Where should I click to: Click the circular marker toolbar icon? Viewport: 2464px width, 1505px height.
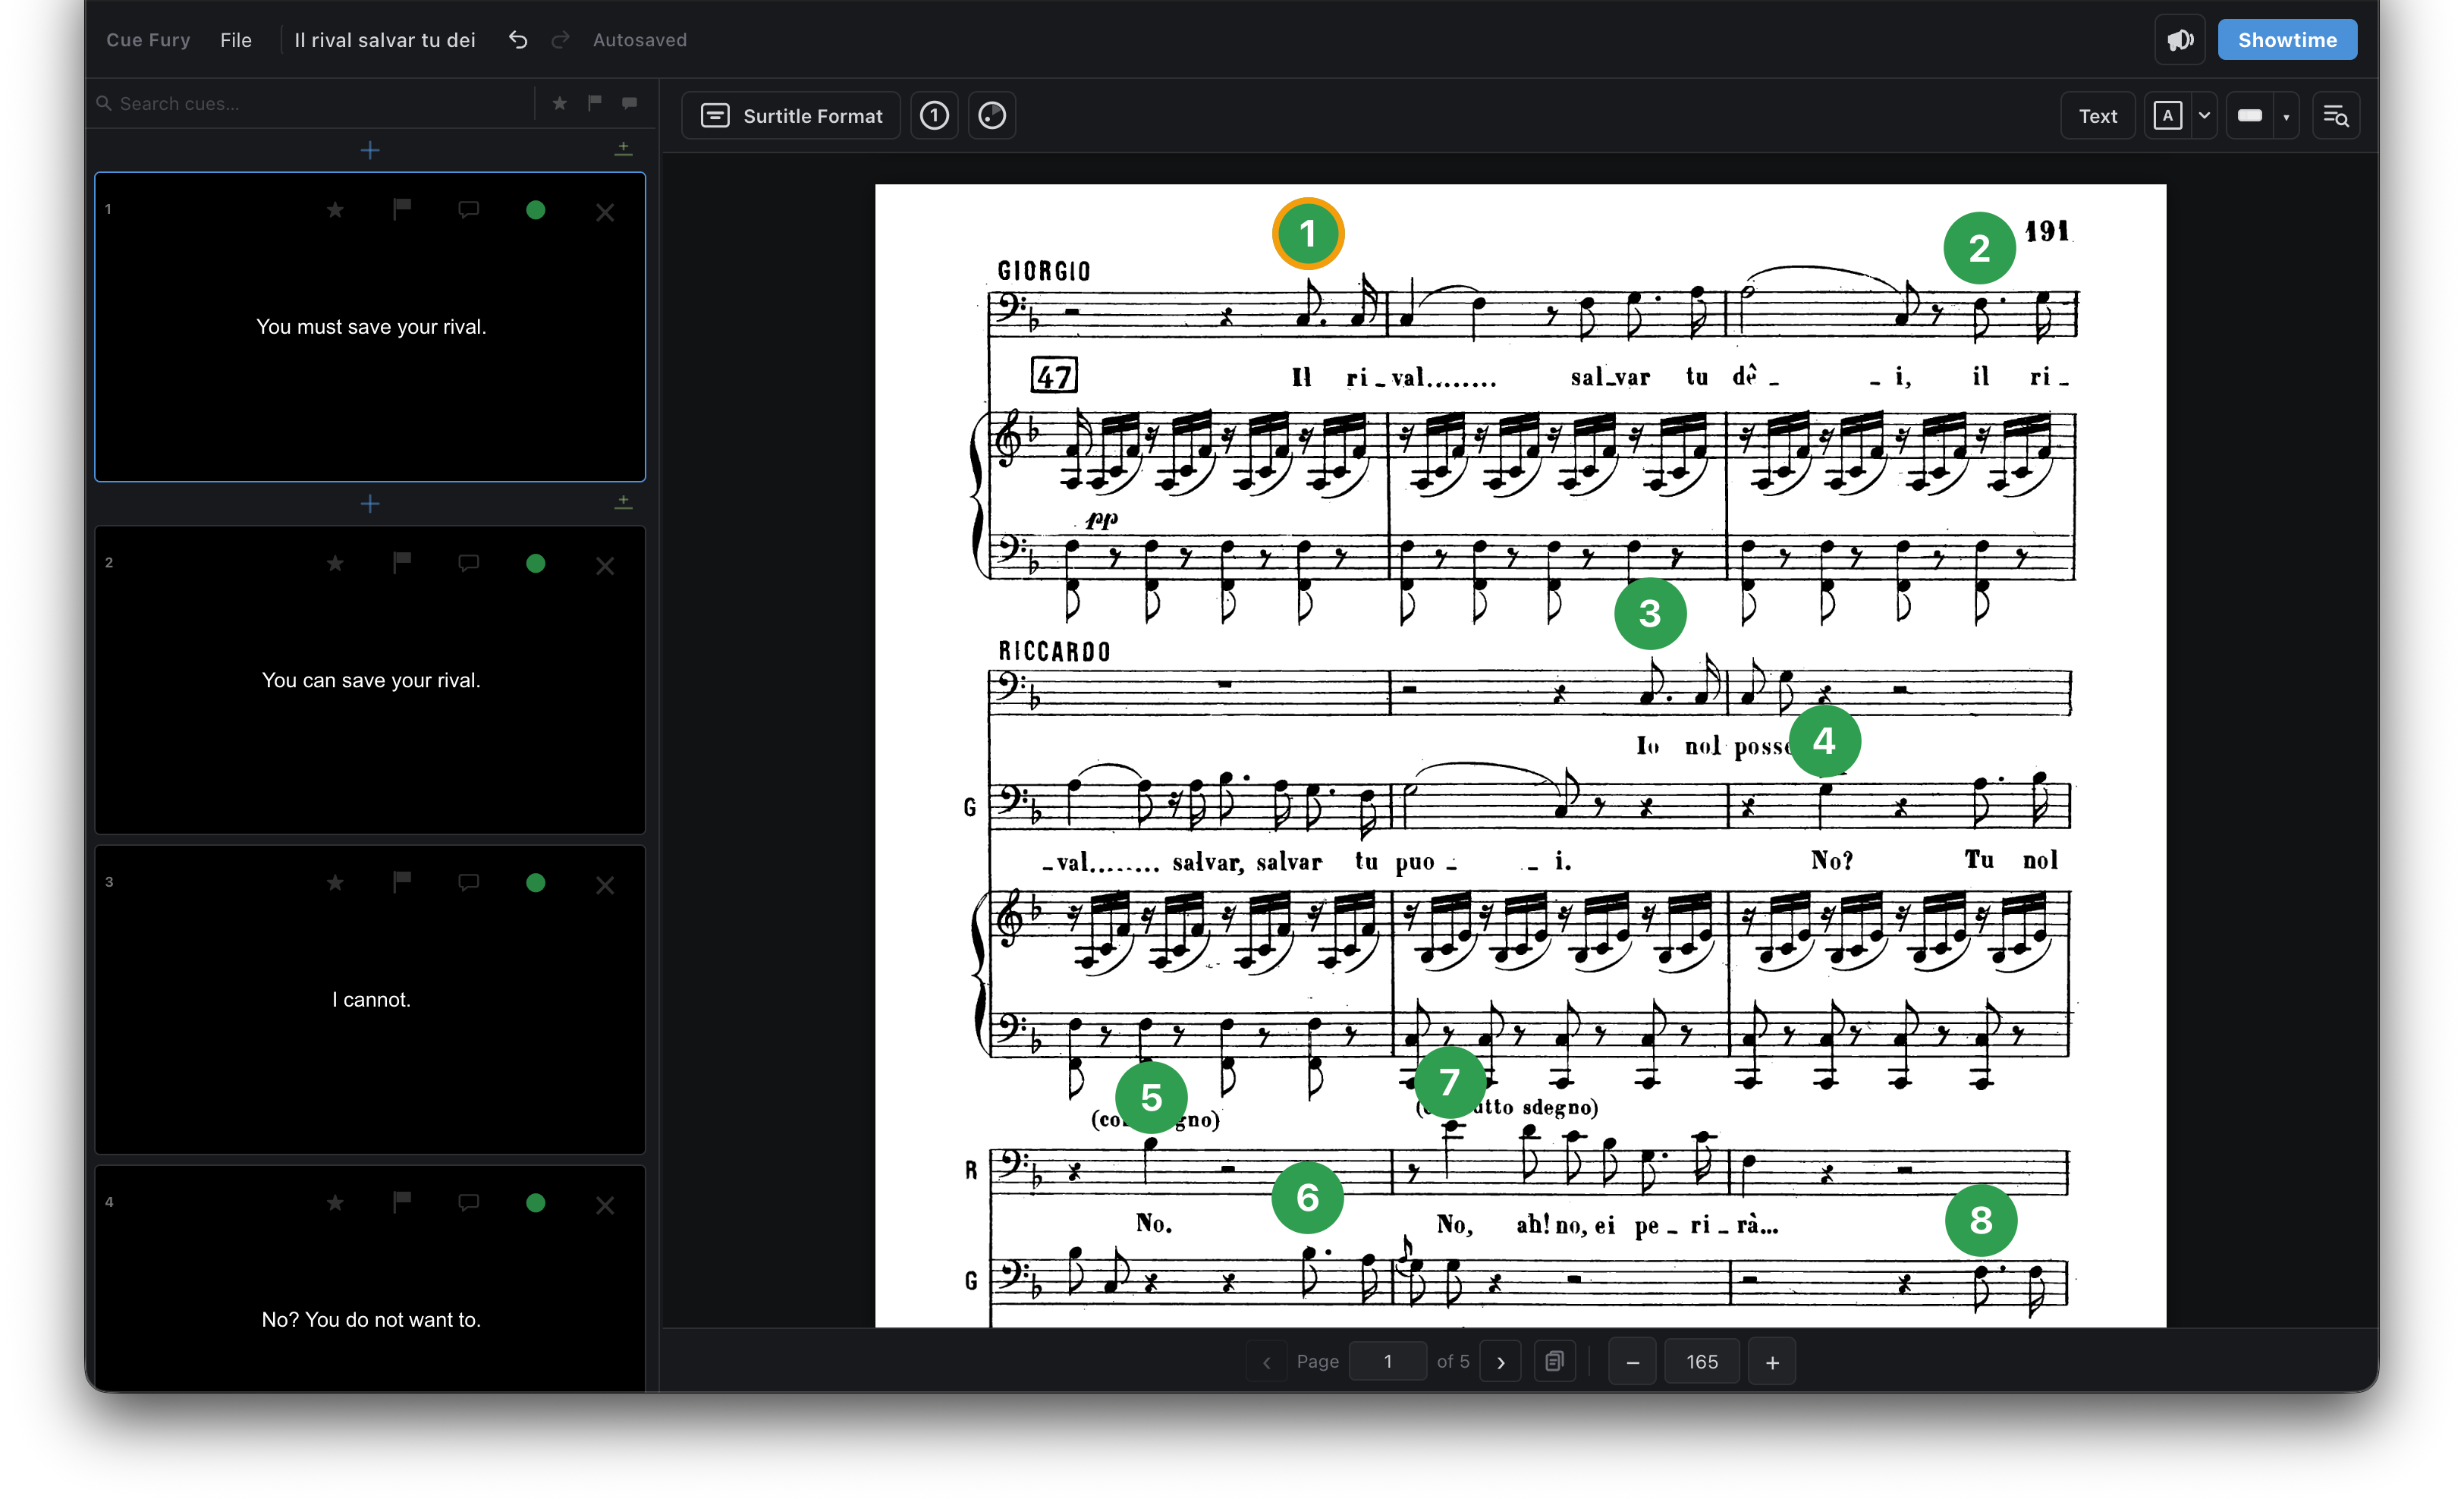coord(992,116)
